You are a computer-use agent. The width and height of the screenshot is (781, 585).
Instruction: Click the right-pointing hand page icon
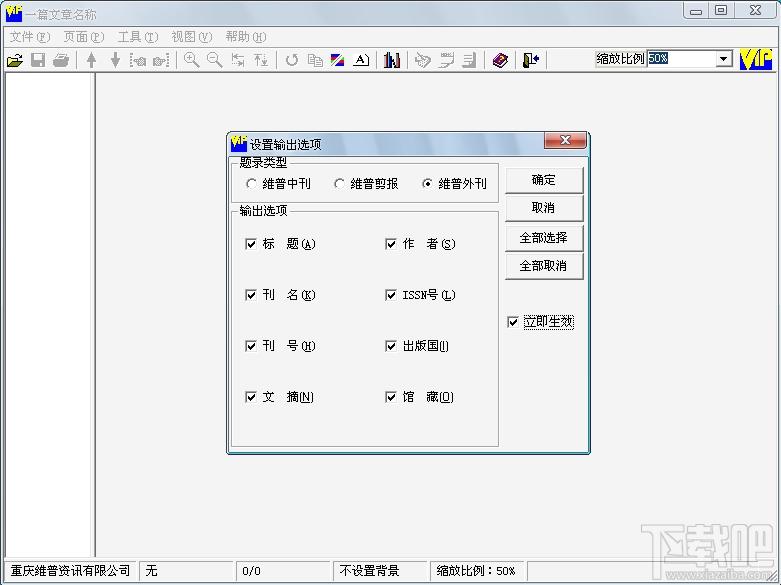tap(161, 60)
